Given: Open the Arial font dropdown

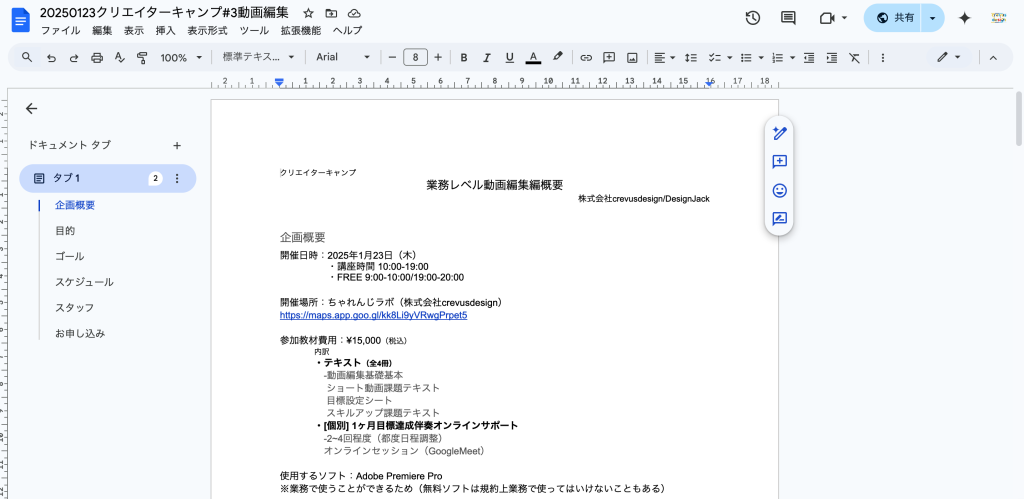Looking at the screenshot, I should point(343,58).
